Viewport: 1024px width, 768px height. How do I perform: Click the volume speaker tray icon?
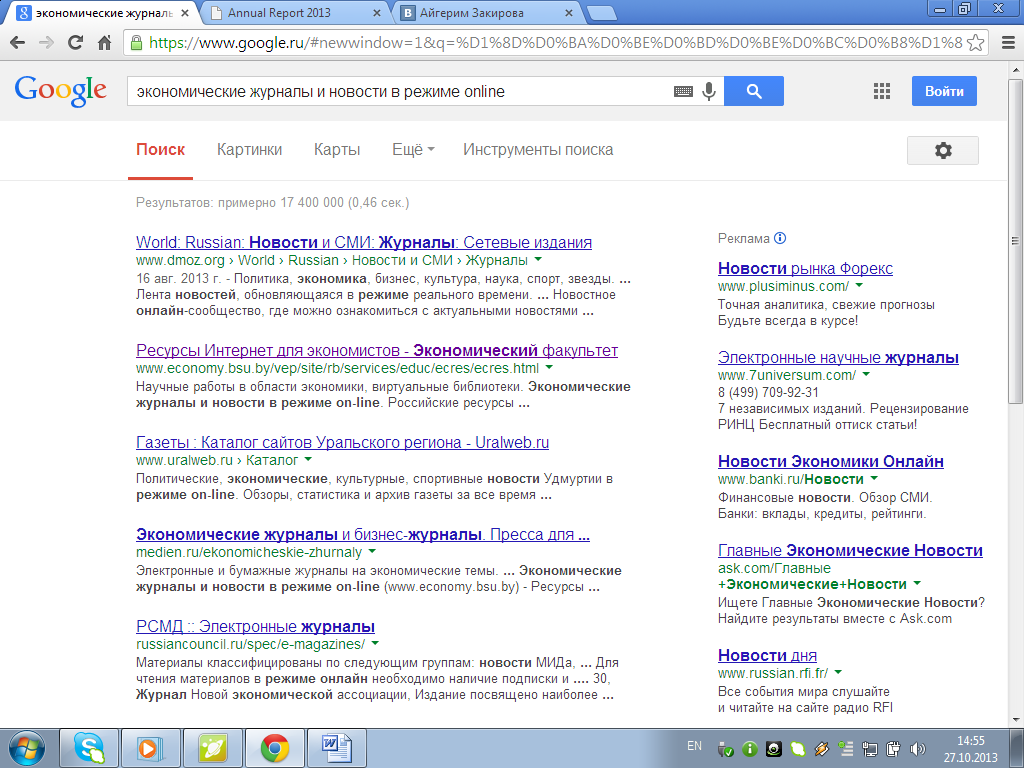pos(918,749)
